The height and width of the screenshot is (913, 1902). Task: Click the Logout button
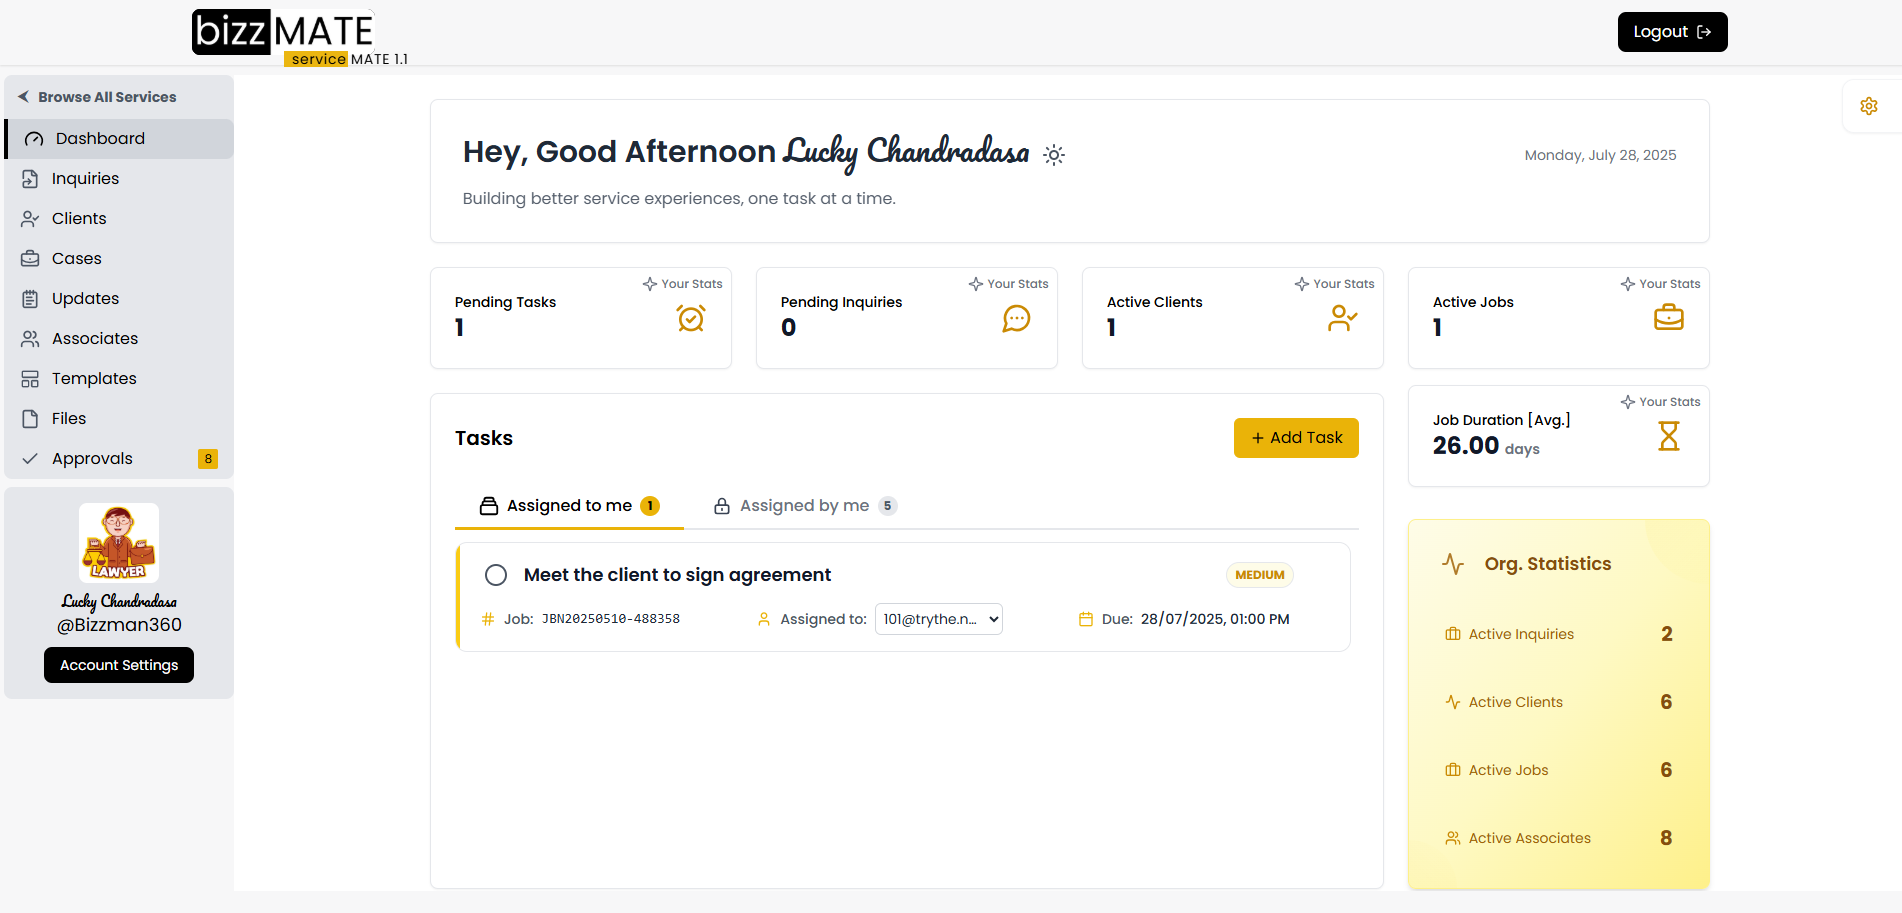[x=1672, y=32]
